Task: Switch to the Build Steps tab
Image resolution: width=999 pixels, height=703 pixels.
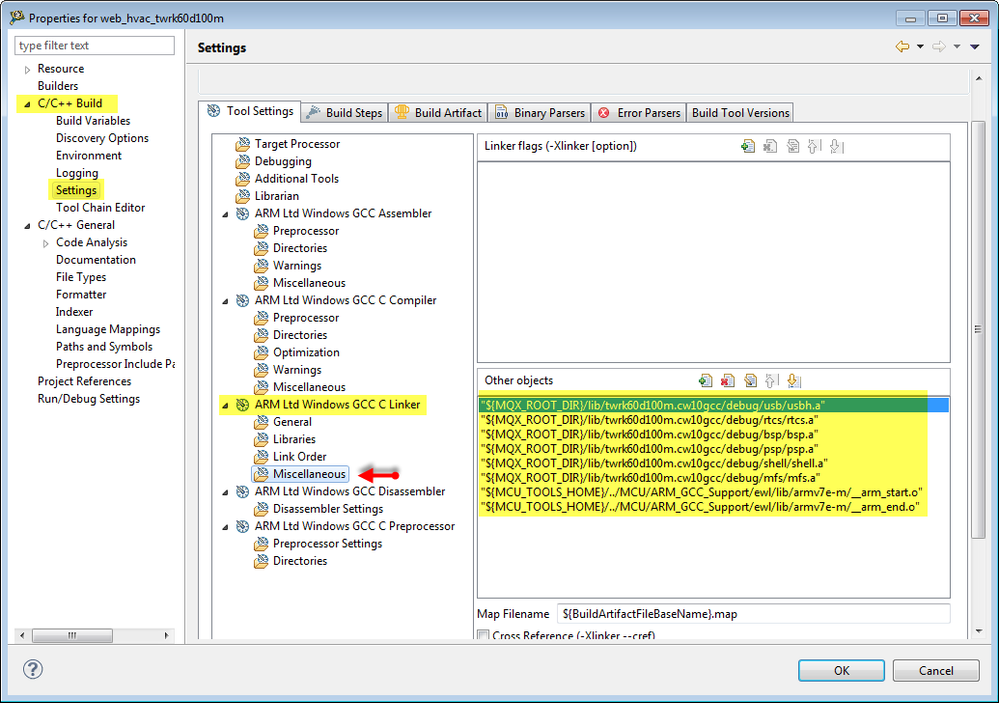Action: coord(345,113)
